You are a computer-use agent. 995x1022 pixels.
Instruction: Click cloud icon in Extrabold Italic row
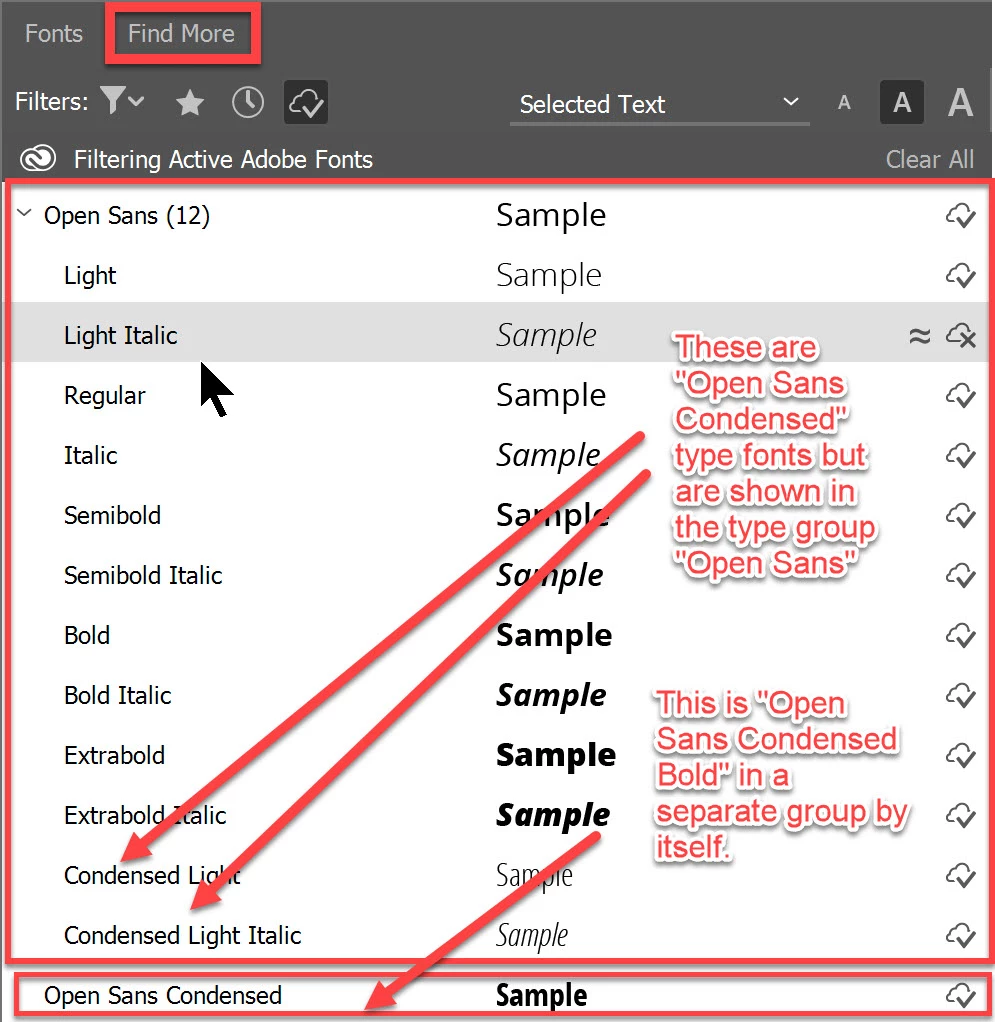[960, 815]
